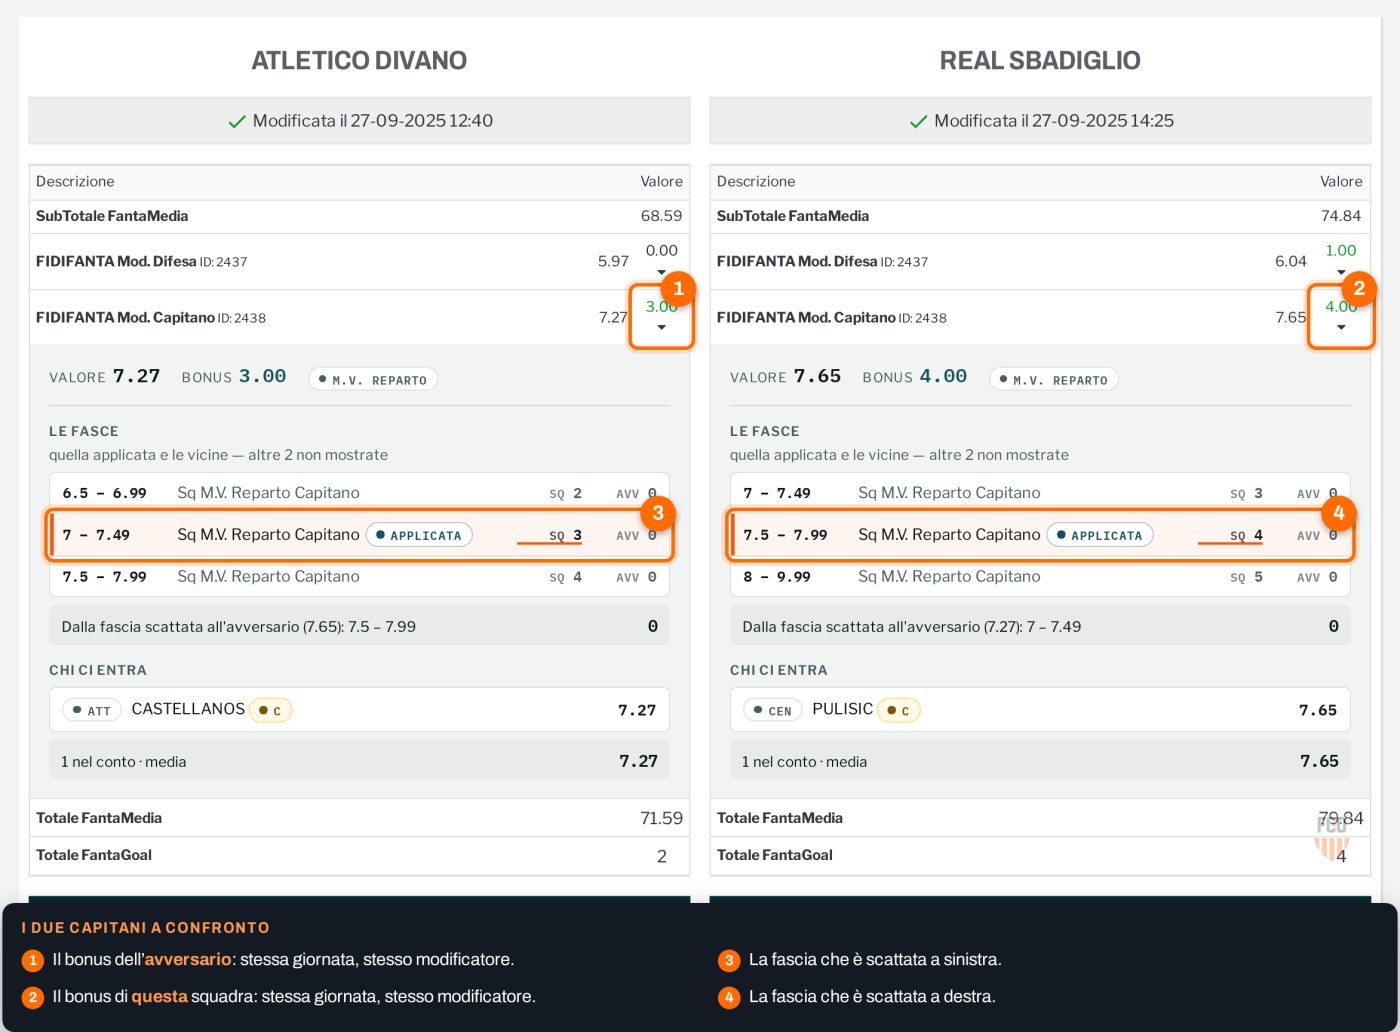Expand Real Sbadiglio Mod. Difesa arrow

(x=1341, y=273)
